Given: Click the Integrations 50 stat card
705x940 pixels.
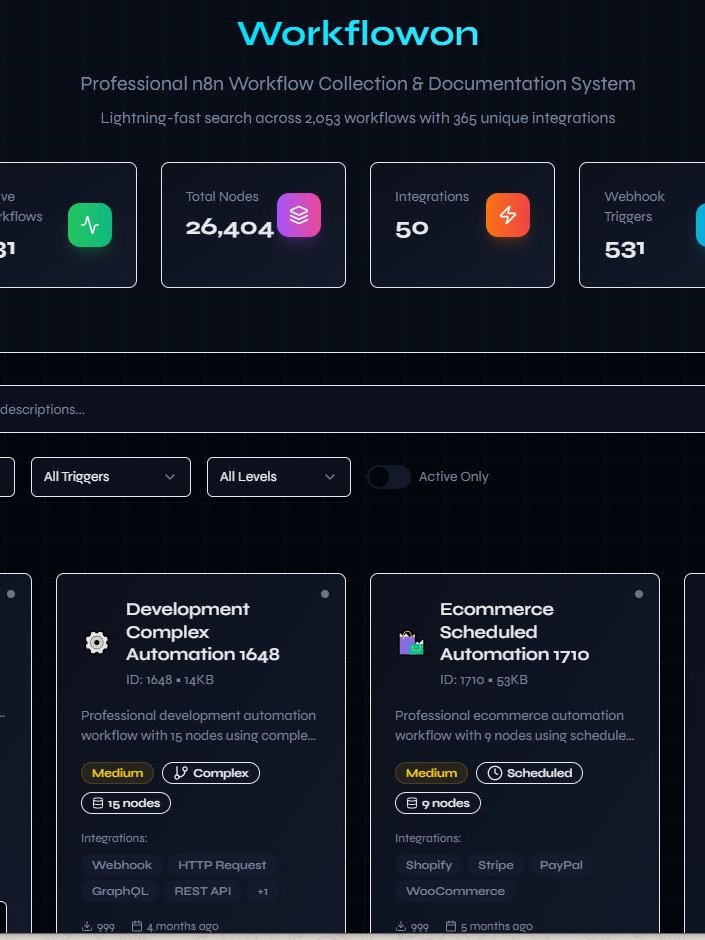Looking at the screenshot, I should click(462, 225).
